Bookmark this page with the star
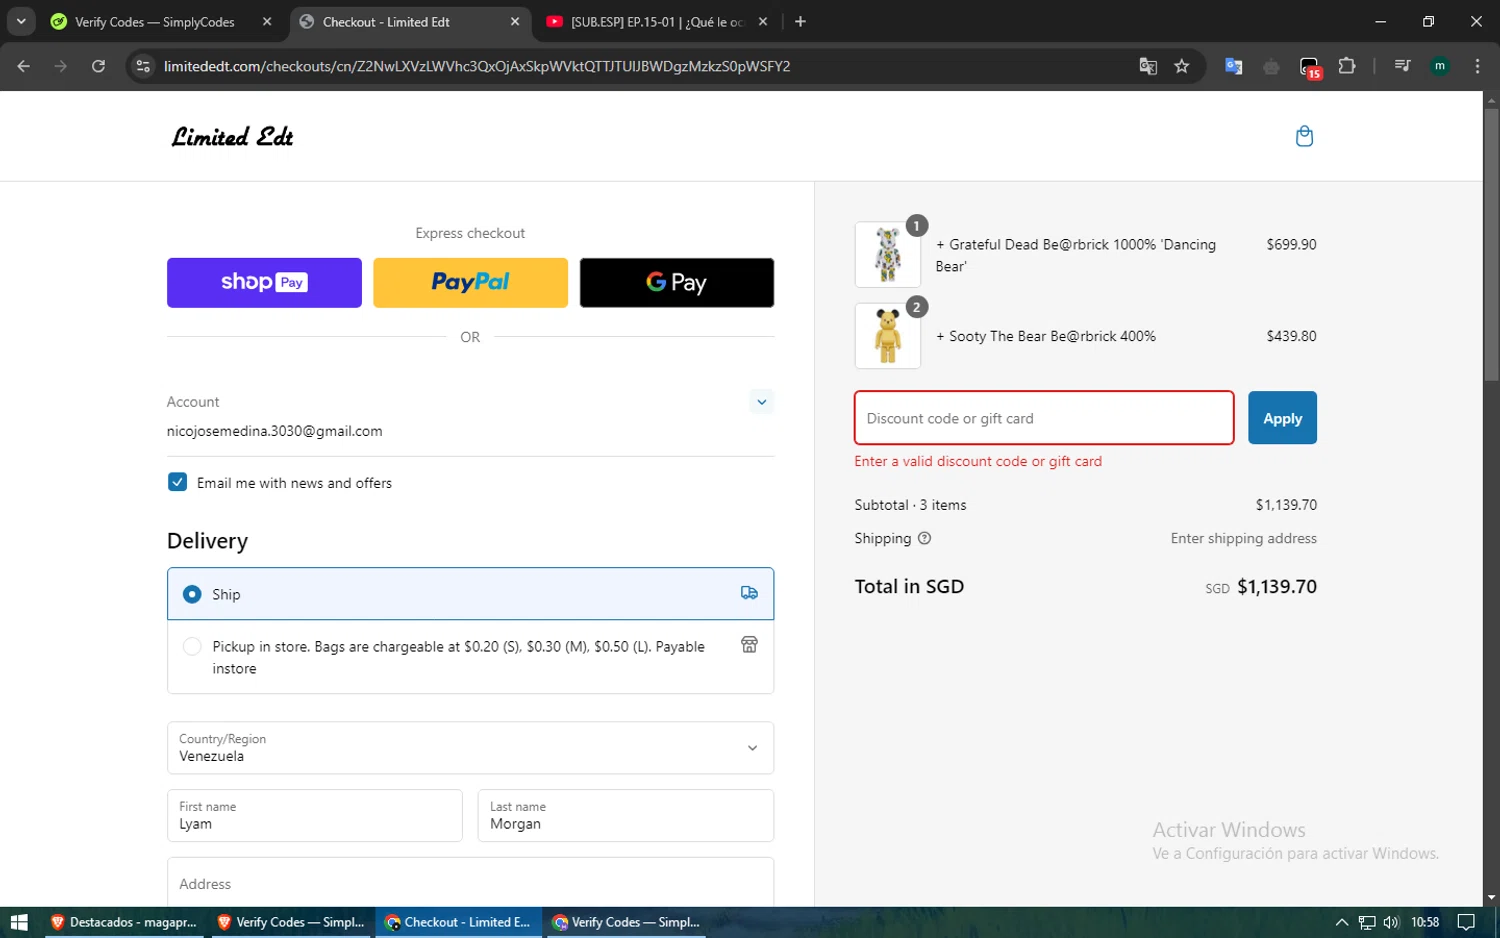The width and height of the screenshot is (1500, 938). click(x=1182, y=66)
